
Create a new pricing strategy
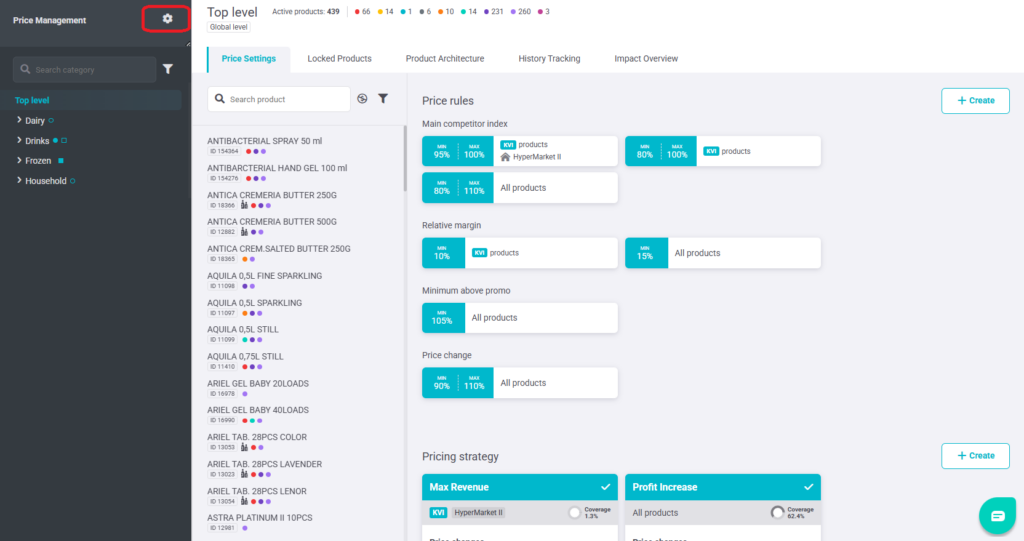pyautogui.click(x=975, y=456)
